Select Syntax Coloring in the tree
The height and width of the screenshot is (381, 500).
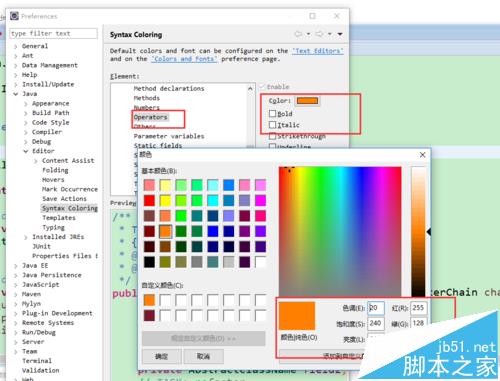[x=70, y=208]
